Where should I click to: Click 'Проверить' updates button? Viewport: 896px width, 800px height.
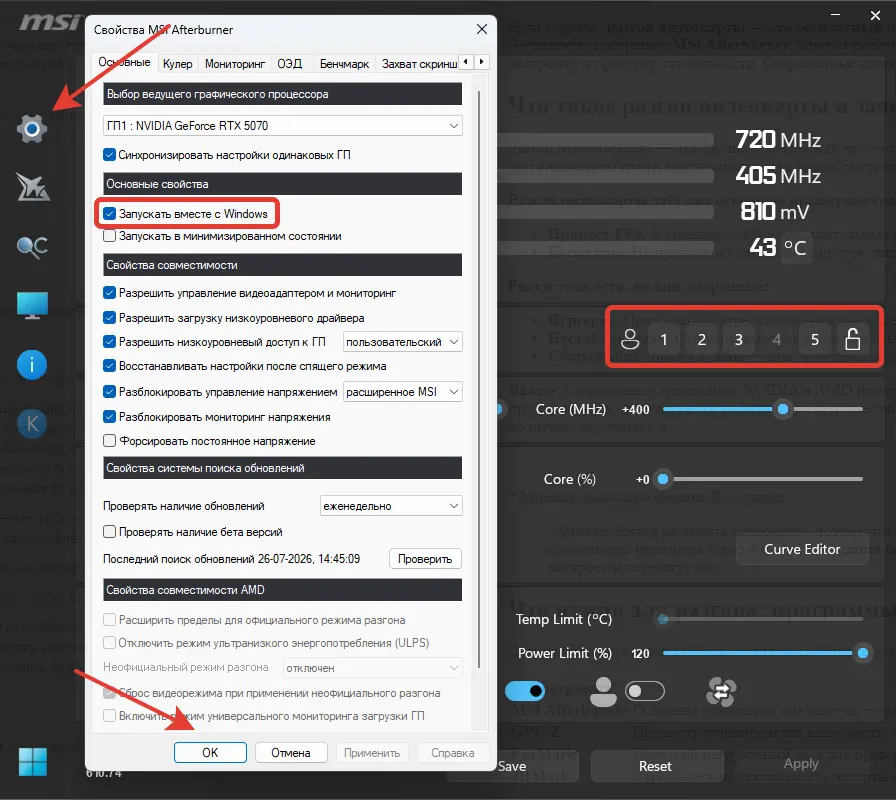pos(425,559)
